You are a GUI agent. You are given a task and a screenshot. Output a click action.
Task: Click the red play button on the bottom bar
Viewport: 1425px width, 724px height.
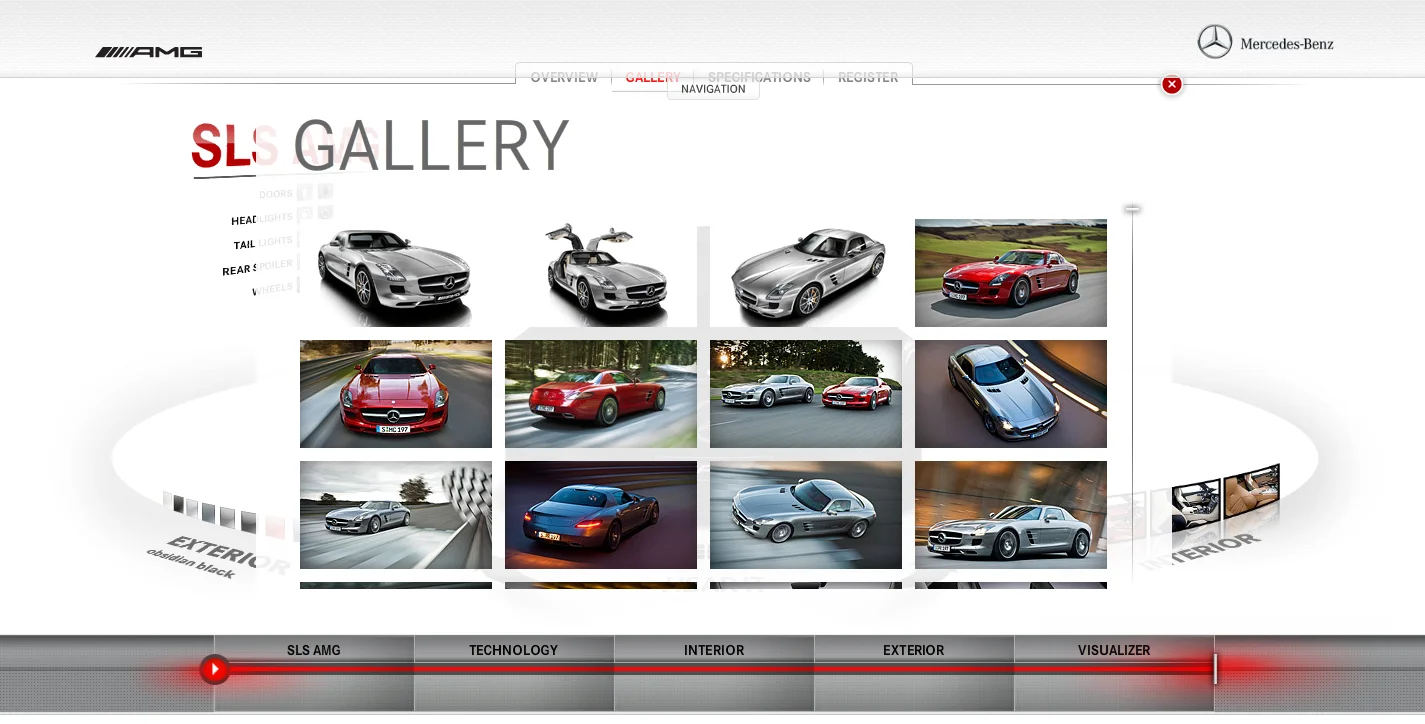214,669
